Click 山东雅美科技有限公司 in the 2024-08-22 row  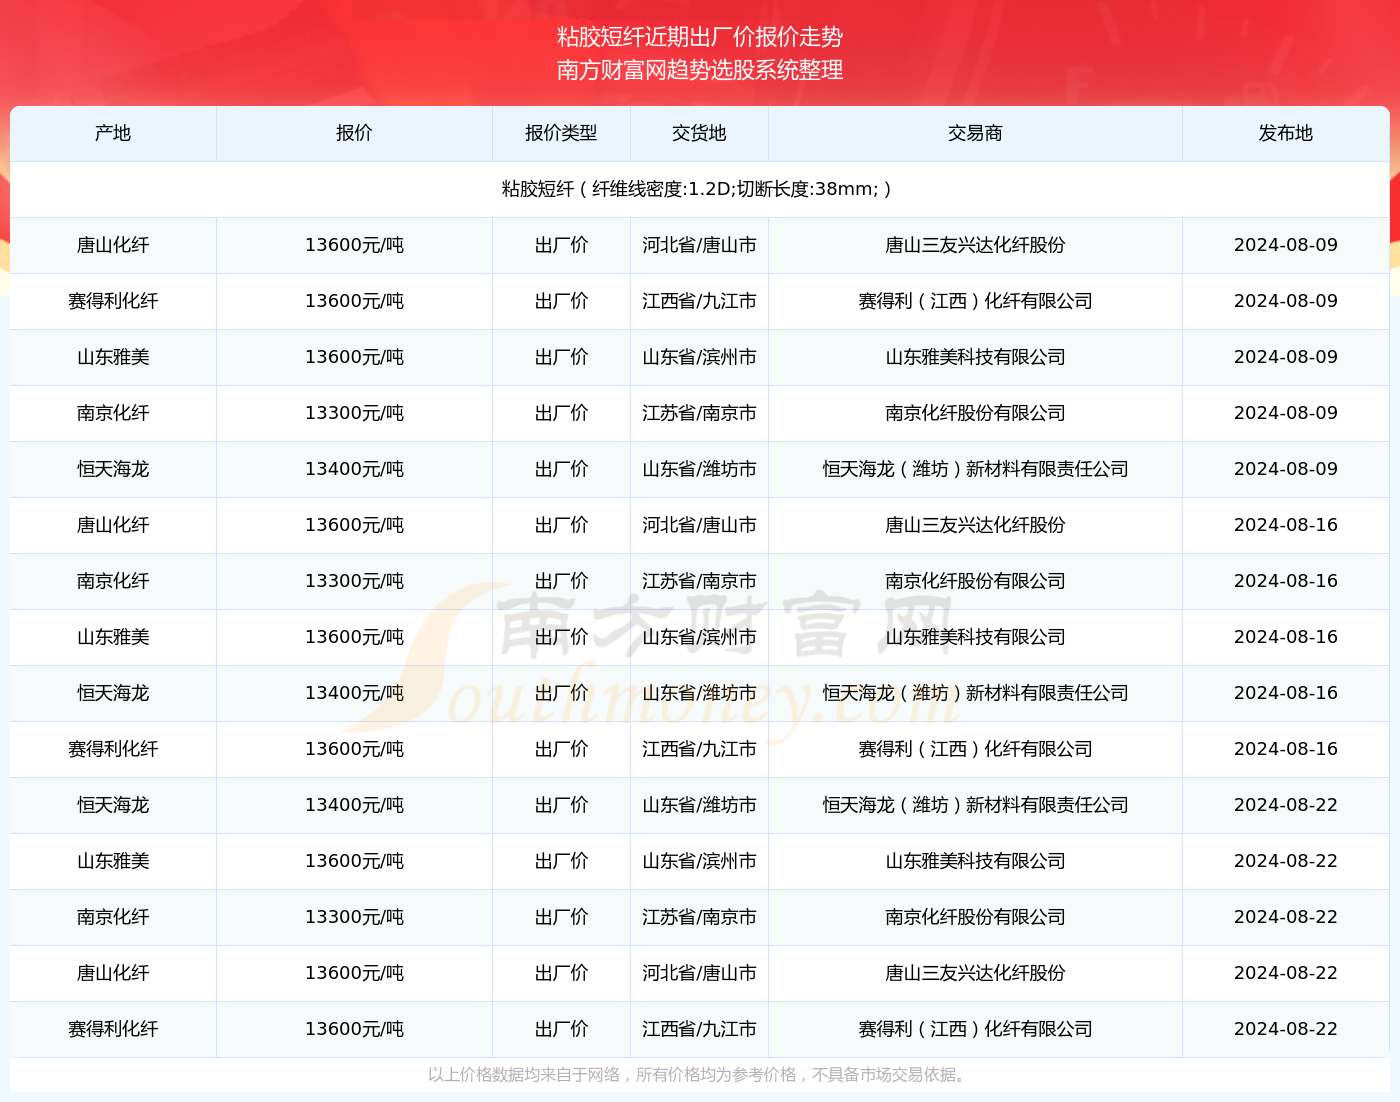(975, 861)
